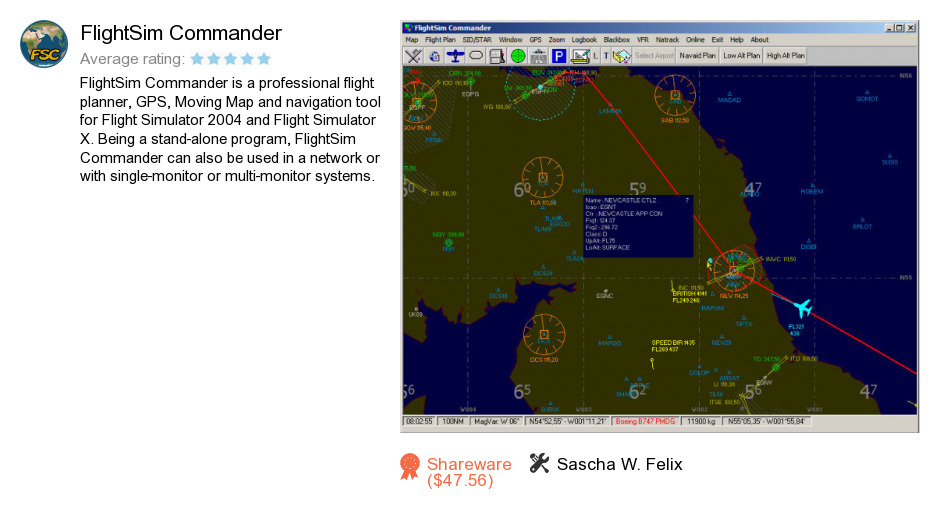Screen dimensions: 940x516
Task: Click the Newcastle airport symbol on map
Action: point(734,270)
